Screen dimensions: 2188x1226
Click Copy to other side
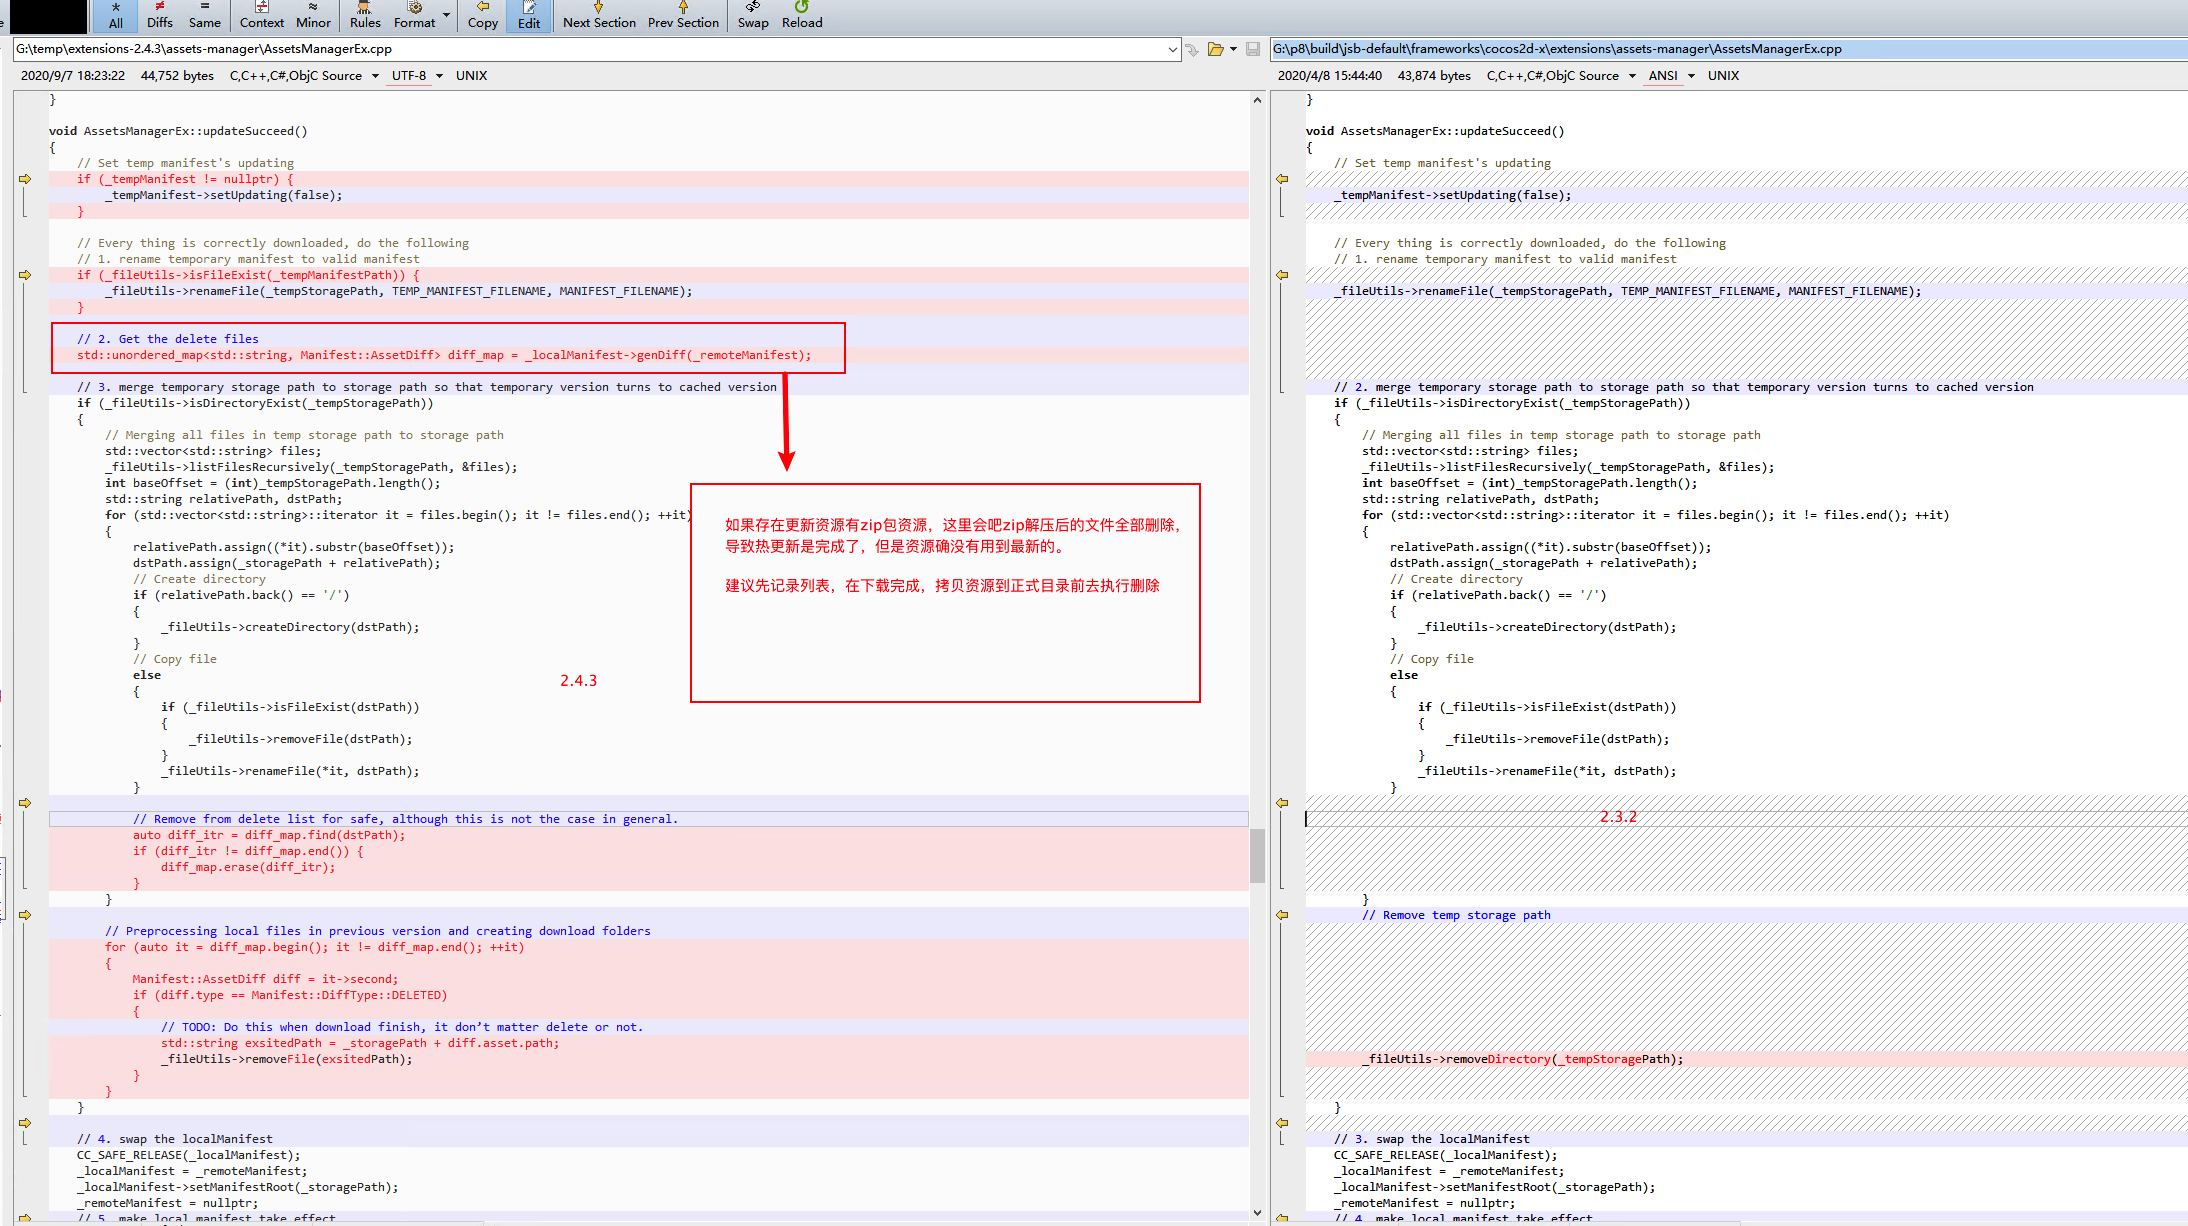tap(483, 15)
